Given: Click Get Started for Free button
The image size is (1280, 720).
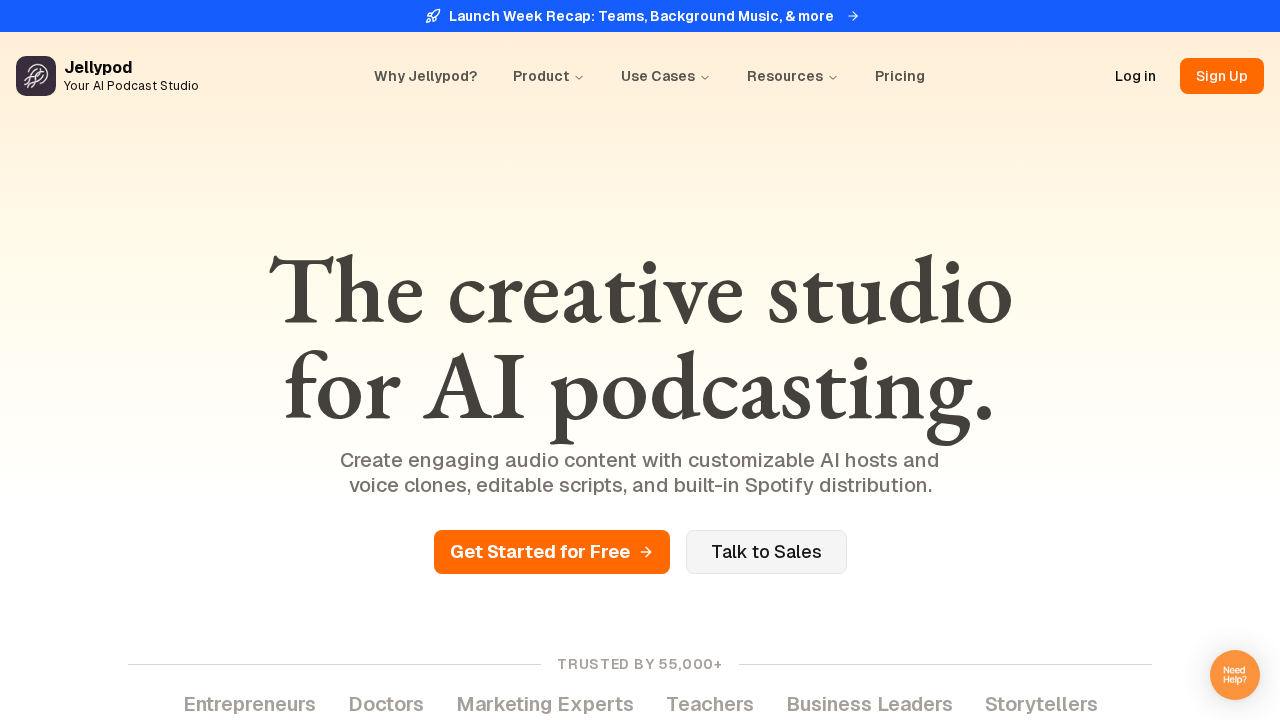Looking at the screenshot, I should 551,552.
